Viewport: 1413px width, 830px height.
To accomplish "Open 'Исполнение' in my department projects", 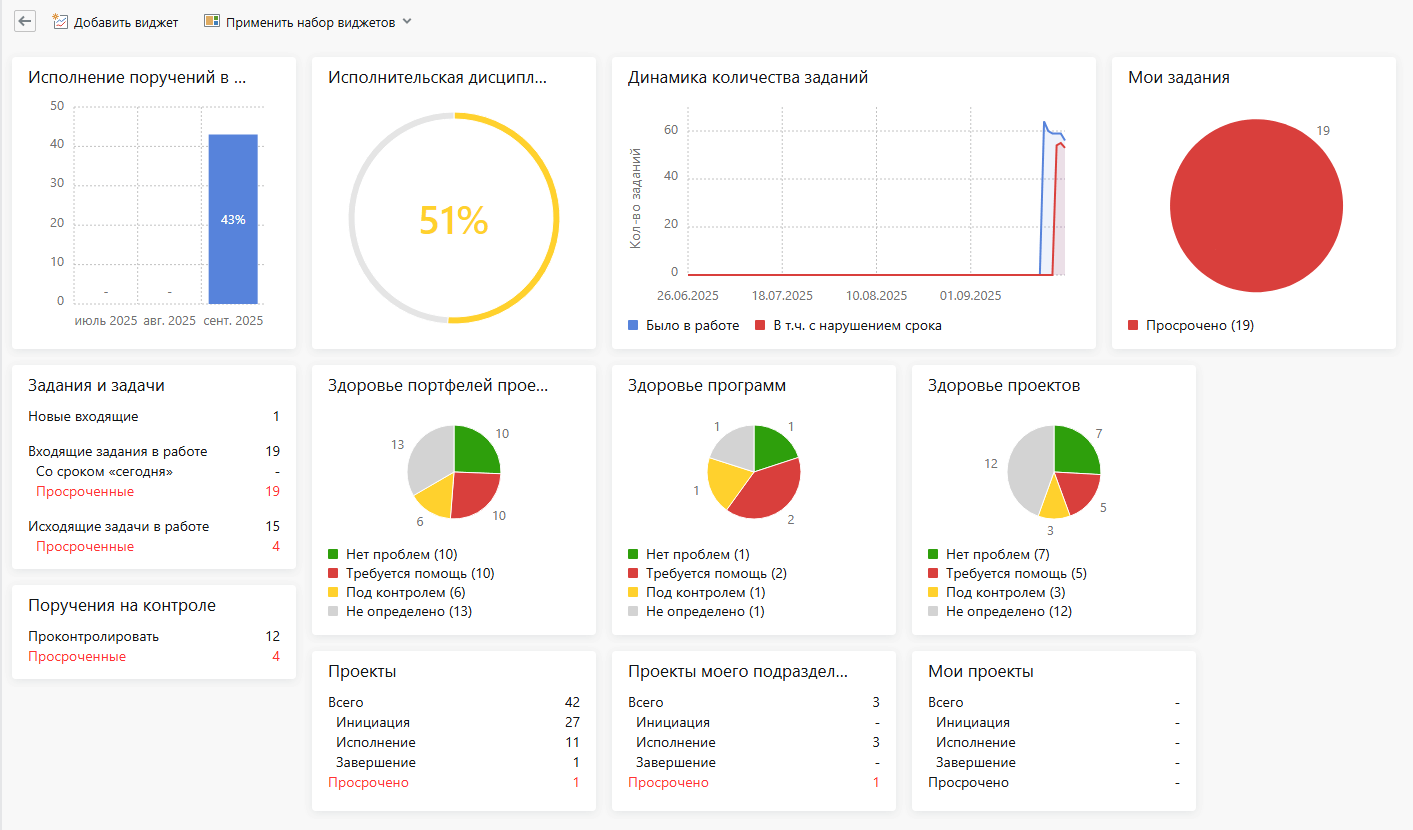I will pyautogui.click(x=675, y=742).
